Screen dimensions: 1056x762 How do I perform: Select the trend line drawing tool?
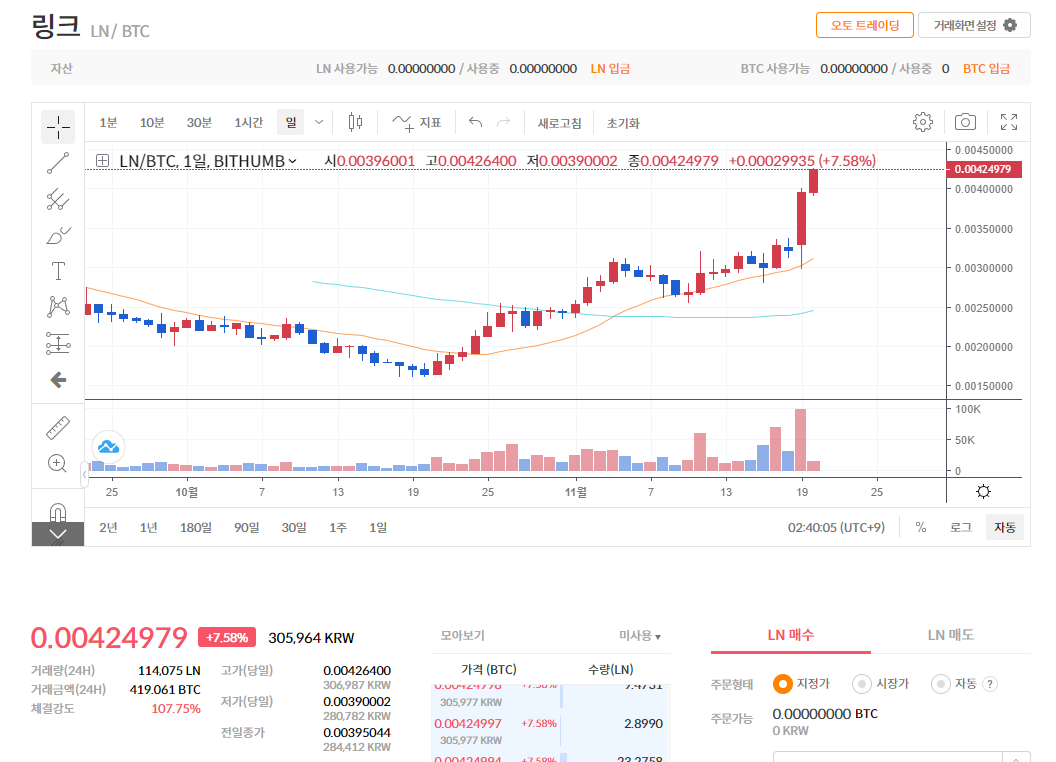58,163
